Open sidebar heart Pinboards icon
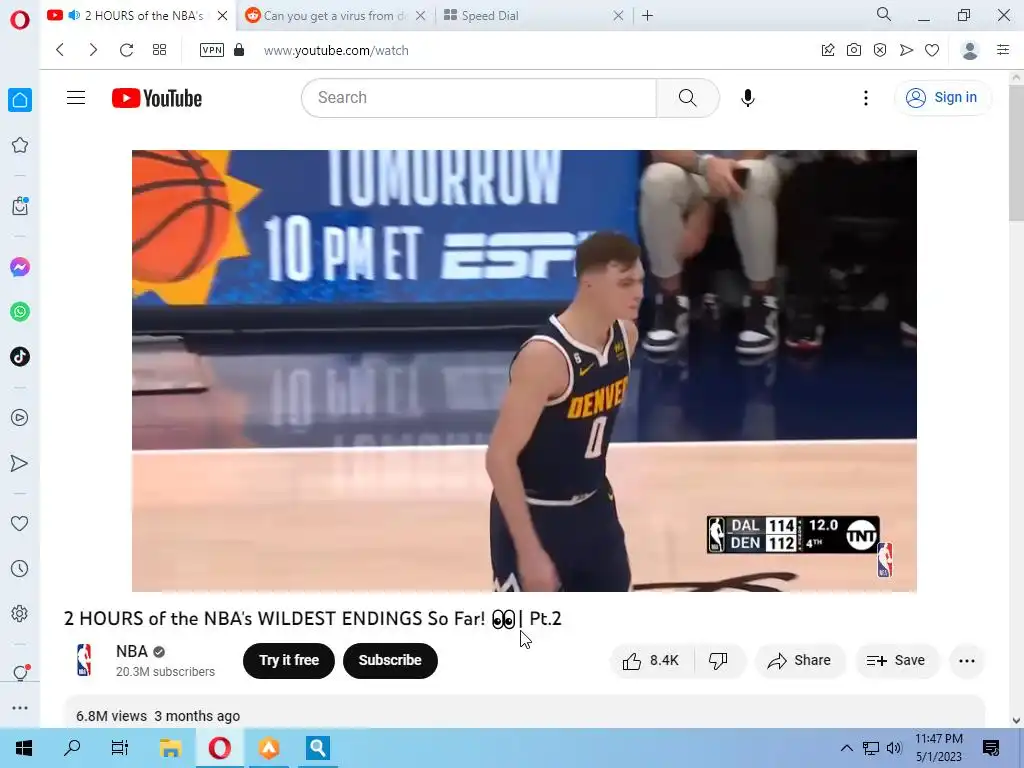The image size is (1024, 768). pos(20,523)
